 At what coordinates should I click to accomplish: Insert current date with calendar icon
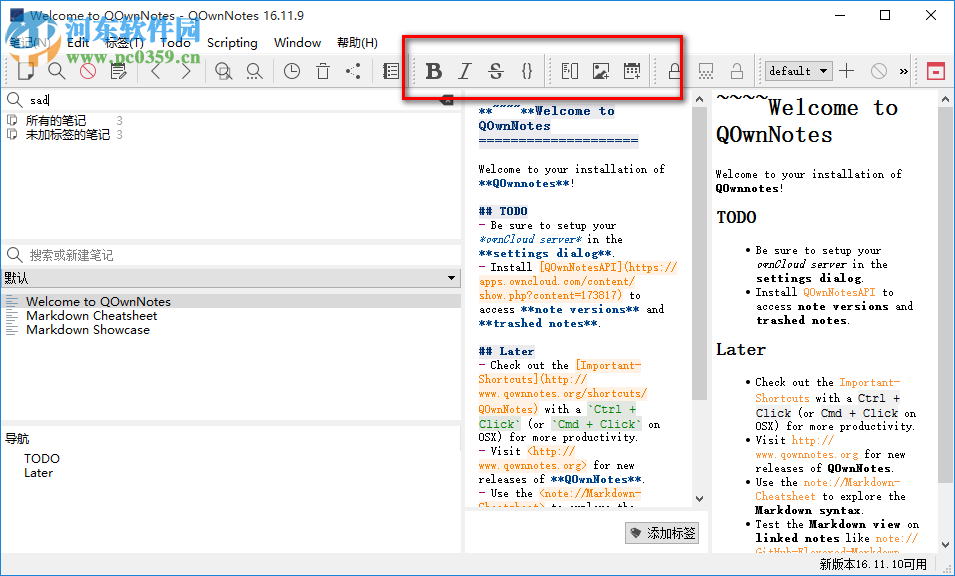click(631, 71)
